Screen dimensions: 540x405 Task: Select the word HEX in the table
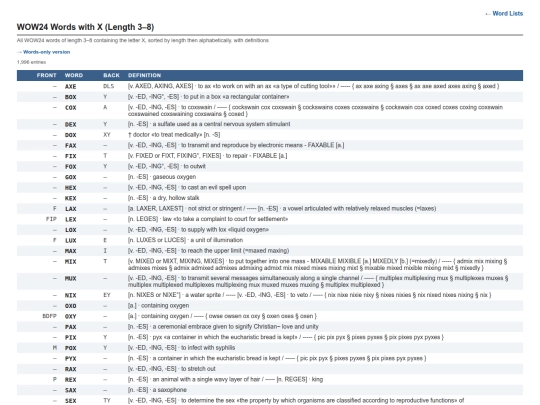(x=71, y=188)
